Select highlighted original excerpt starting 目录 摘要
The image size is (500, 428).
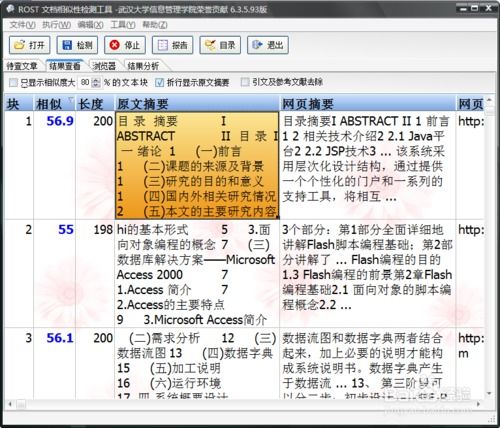click(197, 166)
